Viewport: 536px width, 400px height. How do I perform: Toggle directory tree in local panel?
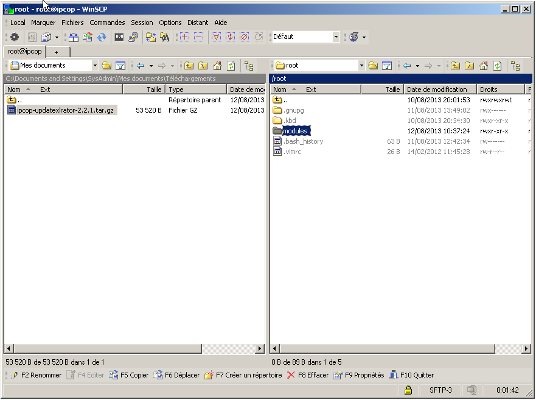point(249,66)
